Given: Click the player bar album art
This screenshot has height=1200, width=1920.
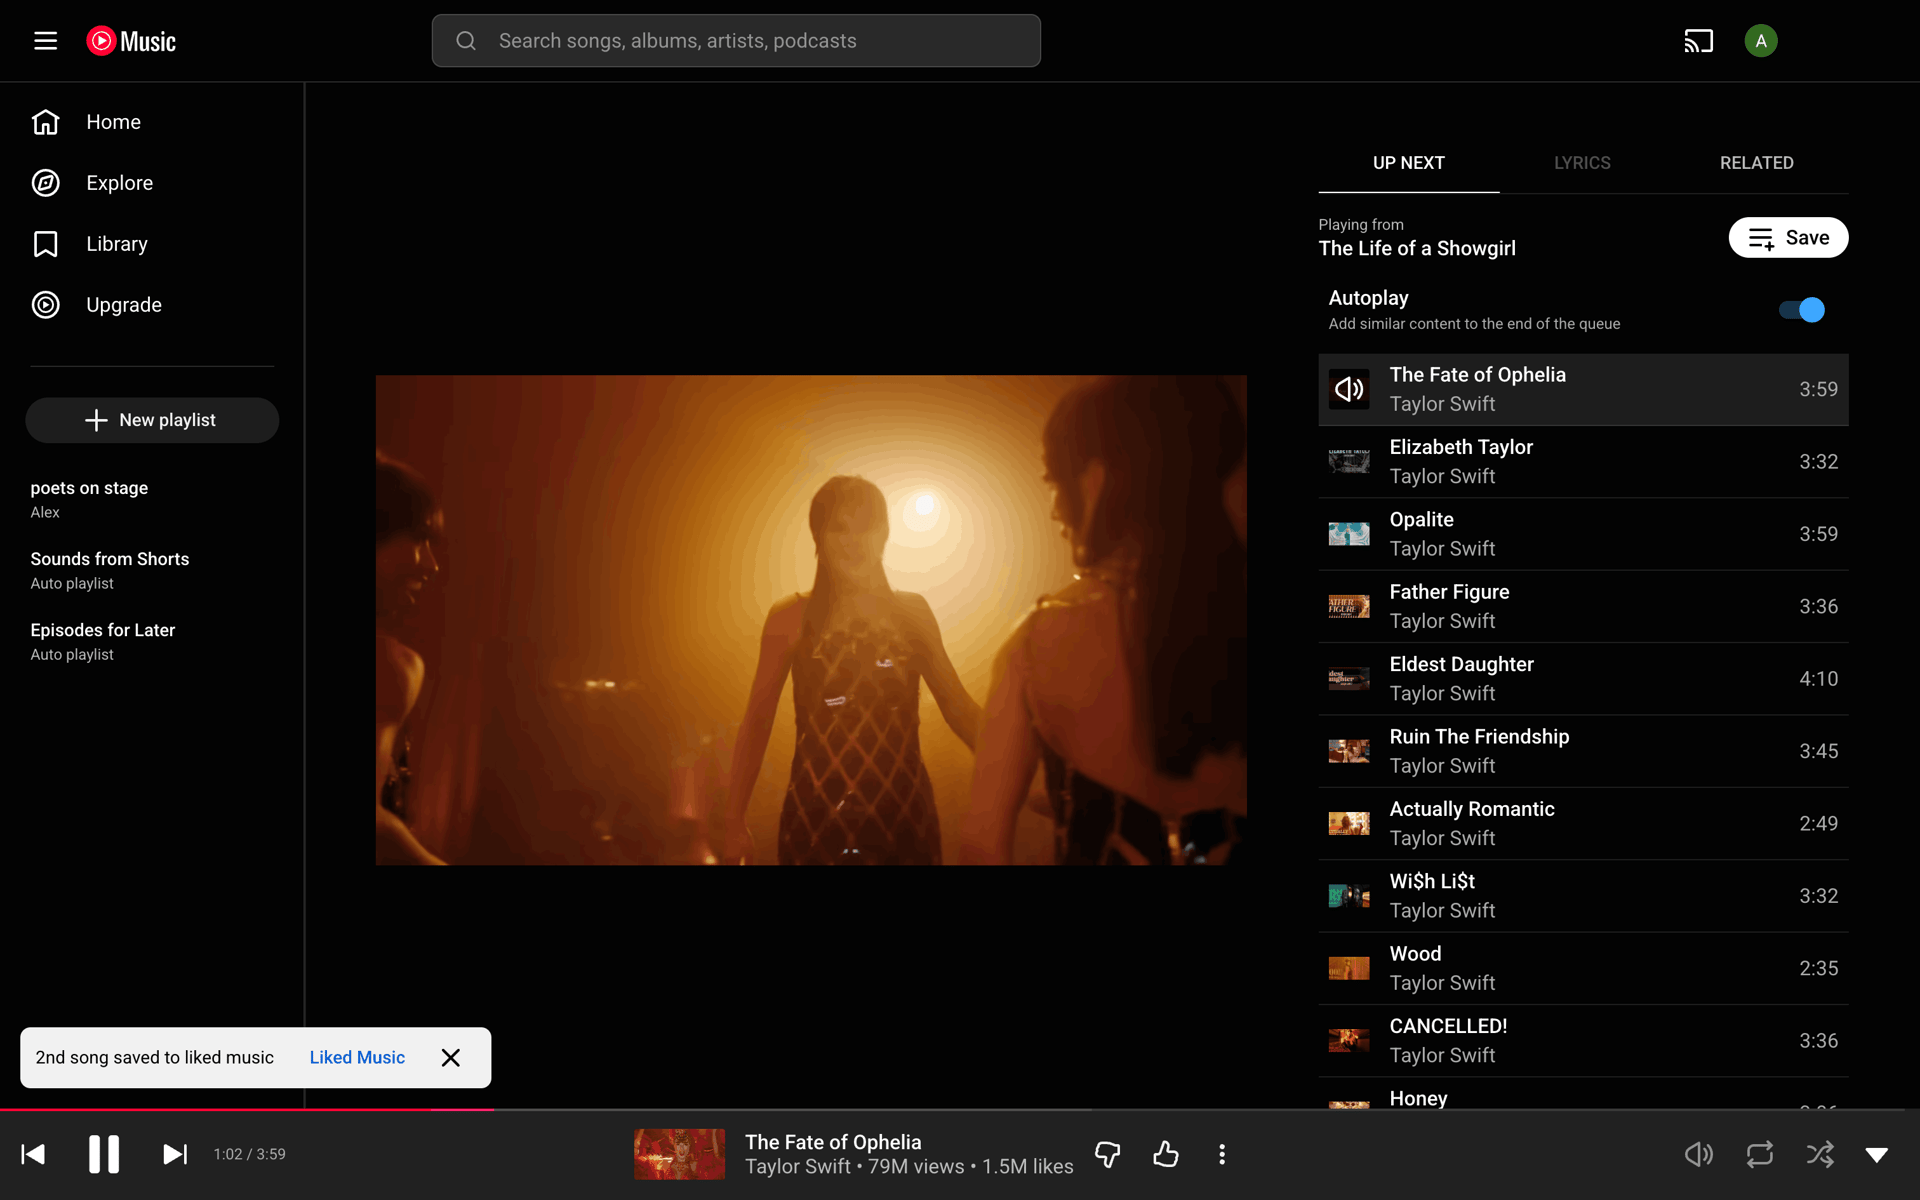Looking at the screenshot, I should click(x=680, y=1154).
